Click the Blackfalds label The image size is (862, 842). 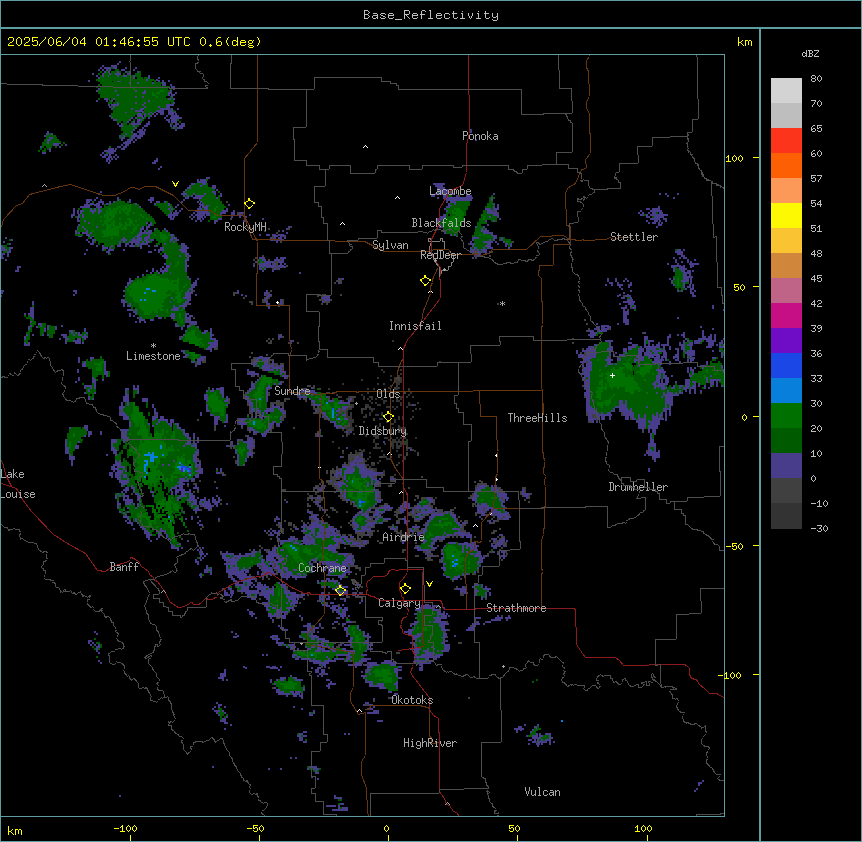(441, 223)
